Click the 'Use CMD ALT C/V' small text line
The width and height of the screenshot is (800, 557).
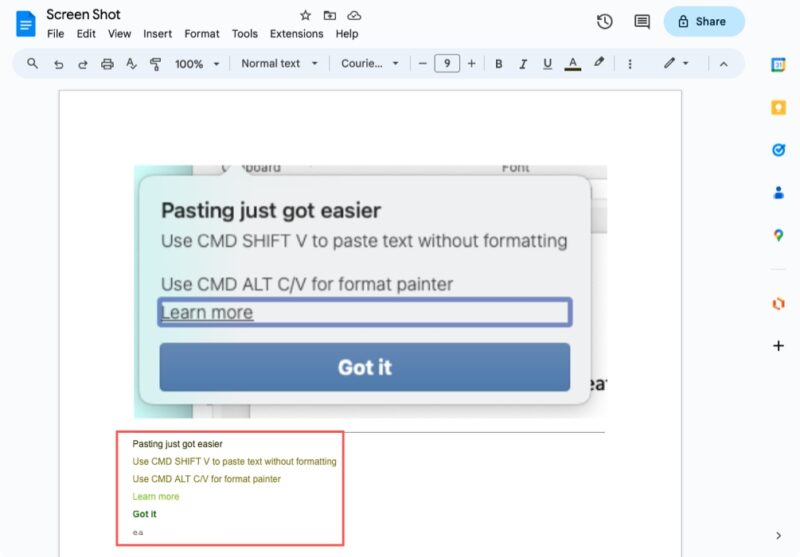coord(206,479)
